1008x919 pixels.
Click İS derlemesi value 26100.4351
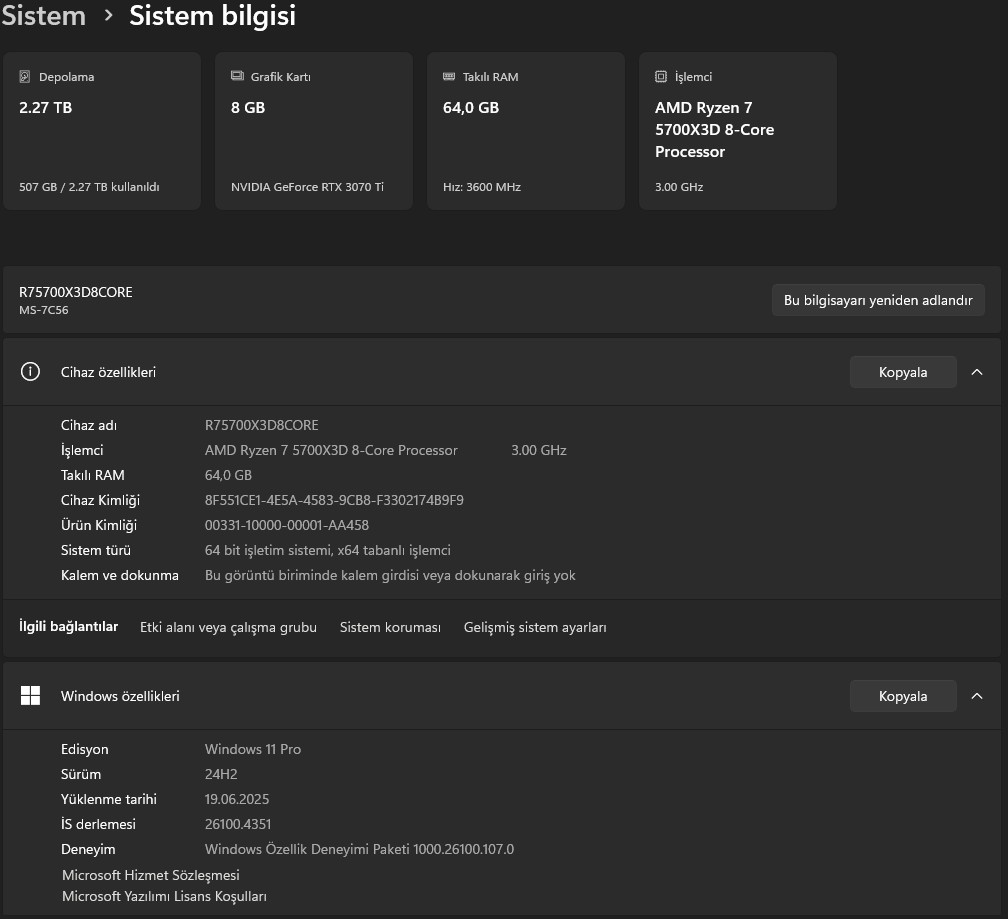[x=238, y=824]
